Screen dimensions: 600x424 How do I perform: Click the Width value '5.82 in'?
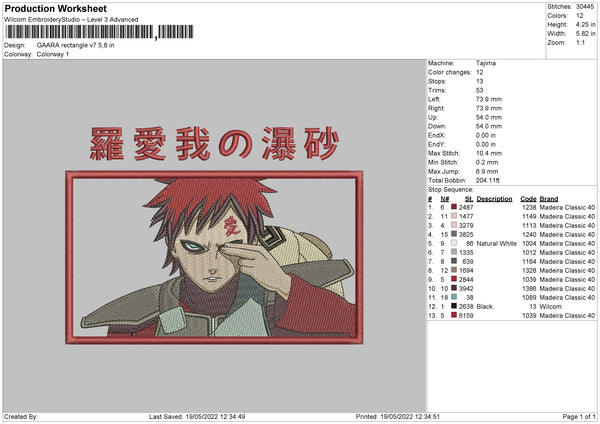coord(585,34)
